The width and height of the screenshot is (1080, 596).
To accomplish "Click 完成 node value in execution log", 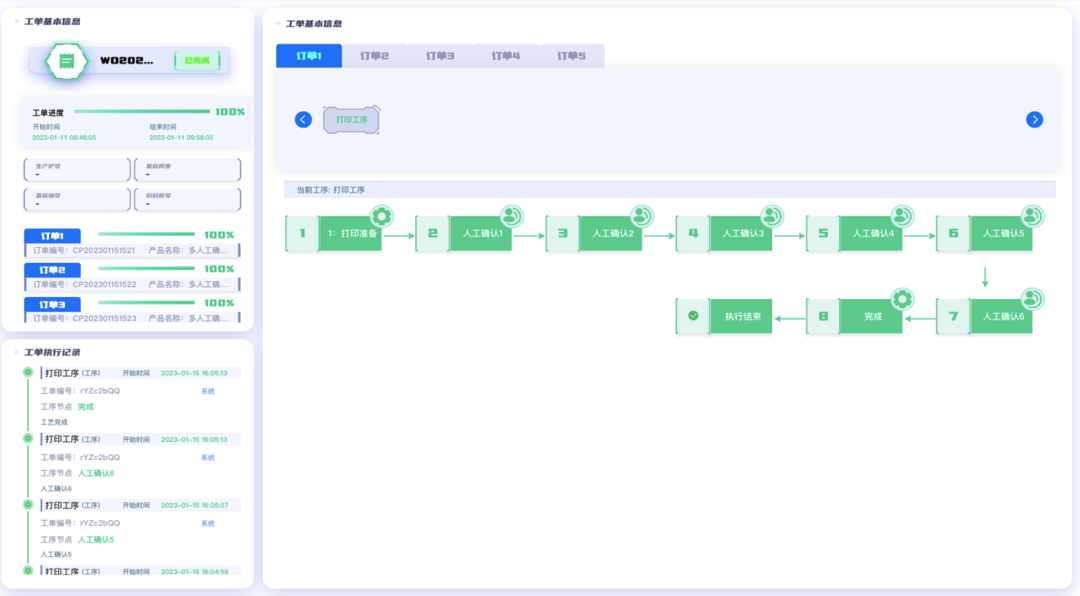I will coord(85,407).
